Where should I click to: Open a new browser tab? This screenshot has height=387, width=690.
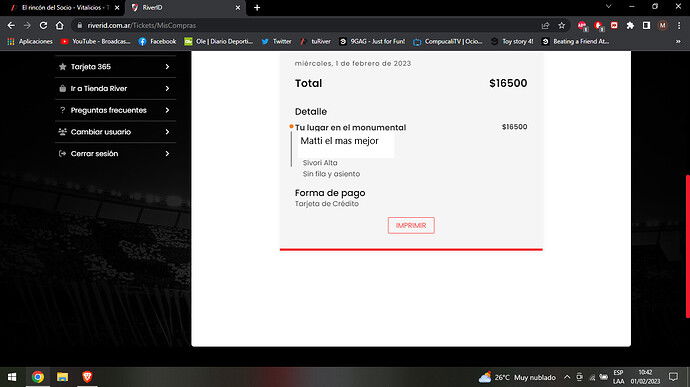click(x=257, y=7)
